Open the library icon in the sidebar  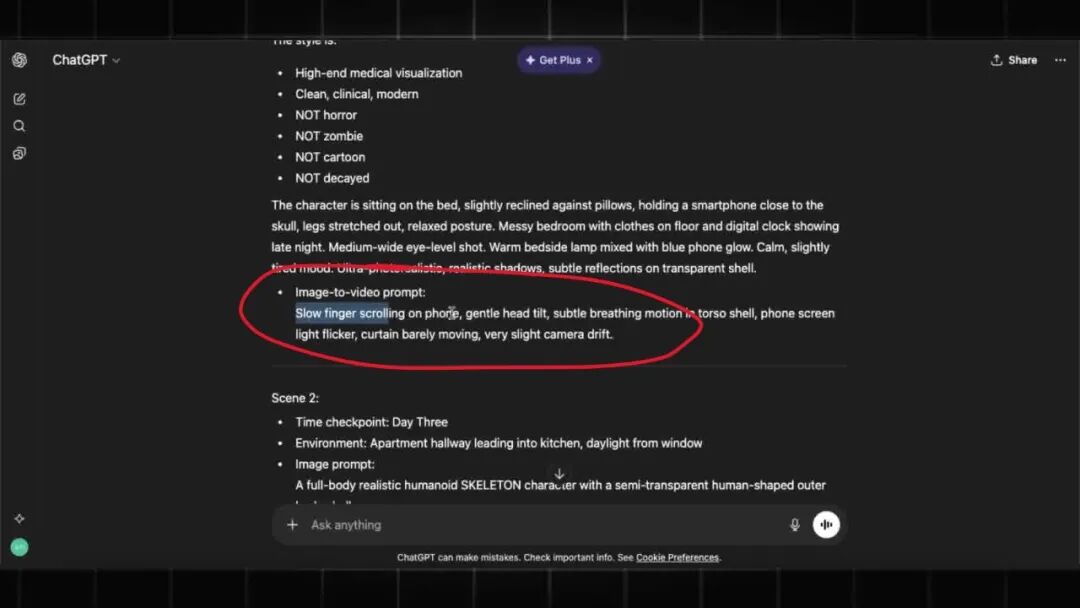pos(19,153)
